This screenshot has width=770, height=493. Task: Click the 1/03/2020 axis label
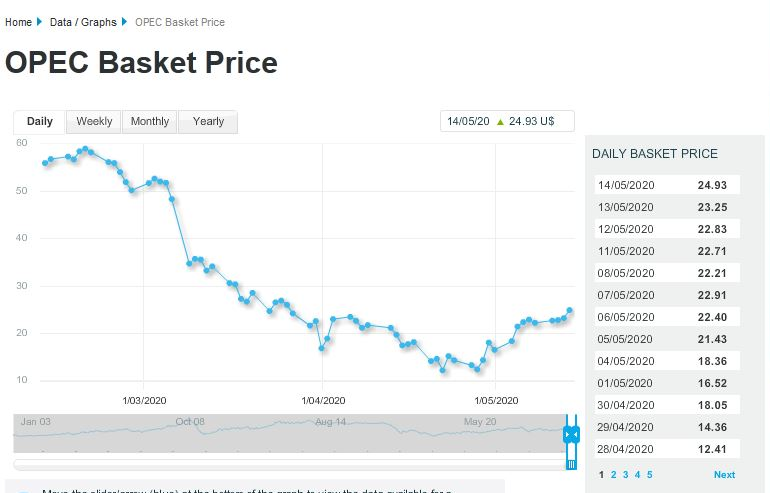pyautogui.click(x=144, y=401)
